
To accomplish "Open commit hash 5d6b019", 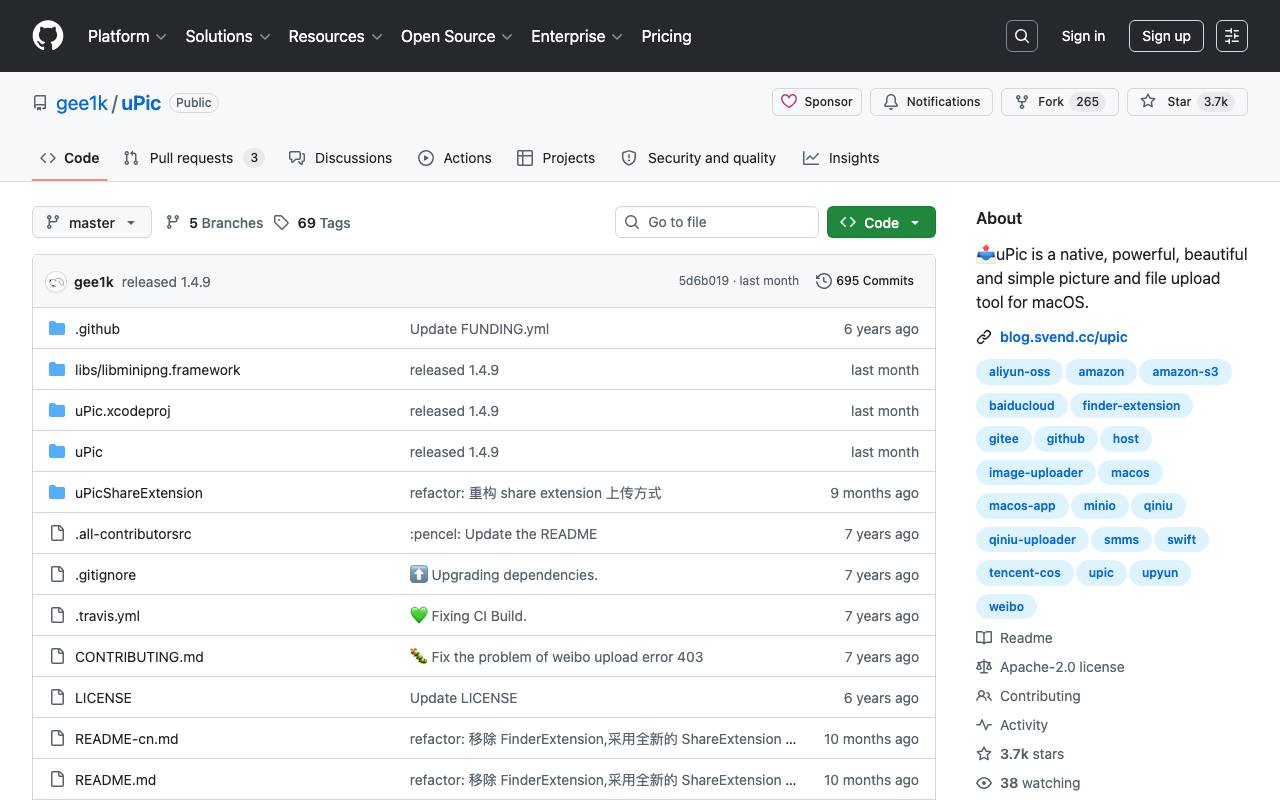I will click(704, 281).
